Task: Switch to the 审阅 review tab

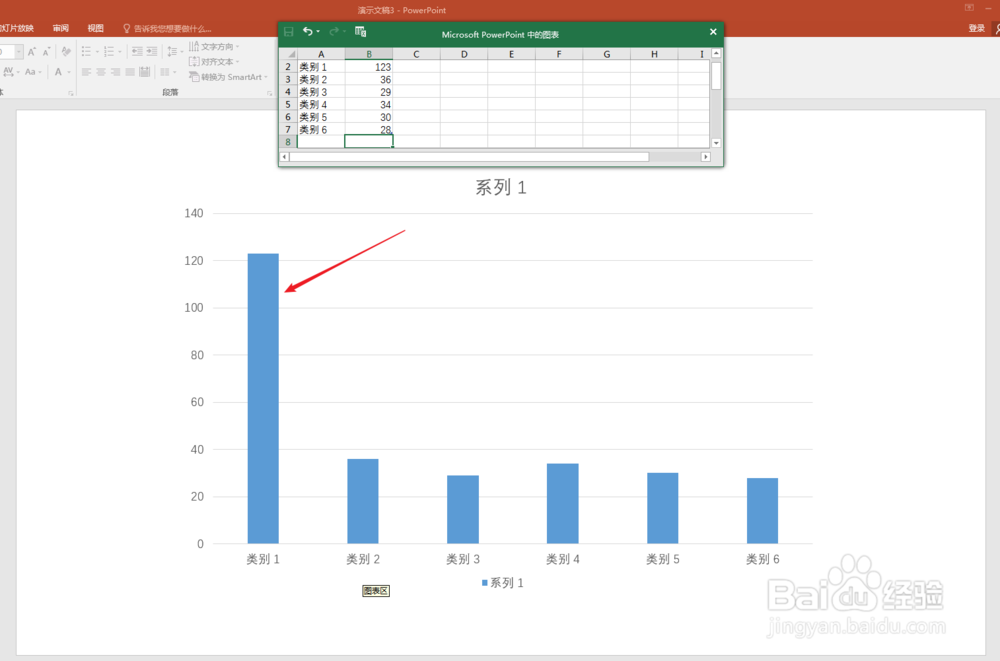Action: click(x=61, y=28)
